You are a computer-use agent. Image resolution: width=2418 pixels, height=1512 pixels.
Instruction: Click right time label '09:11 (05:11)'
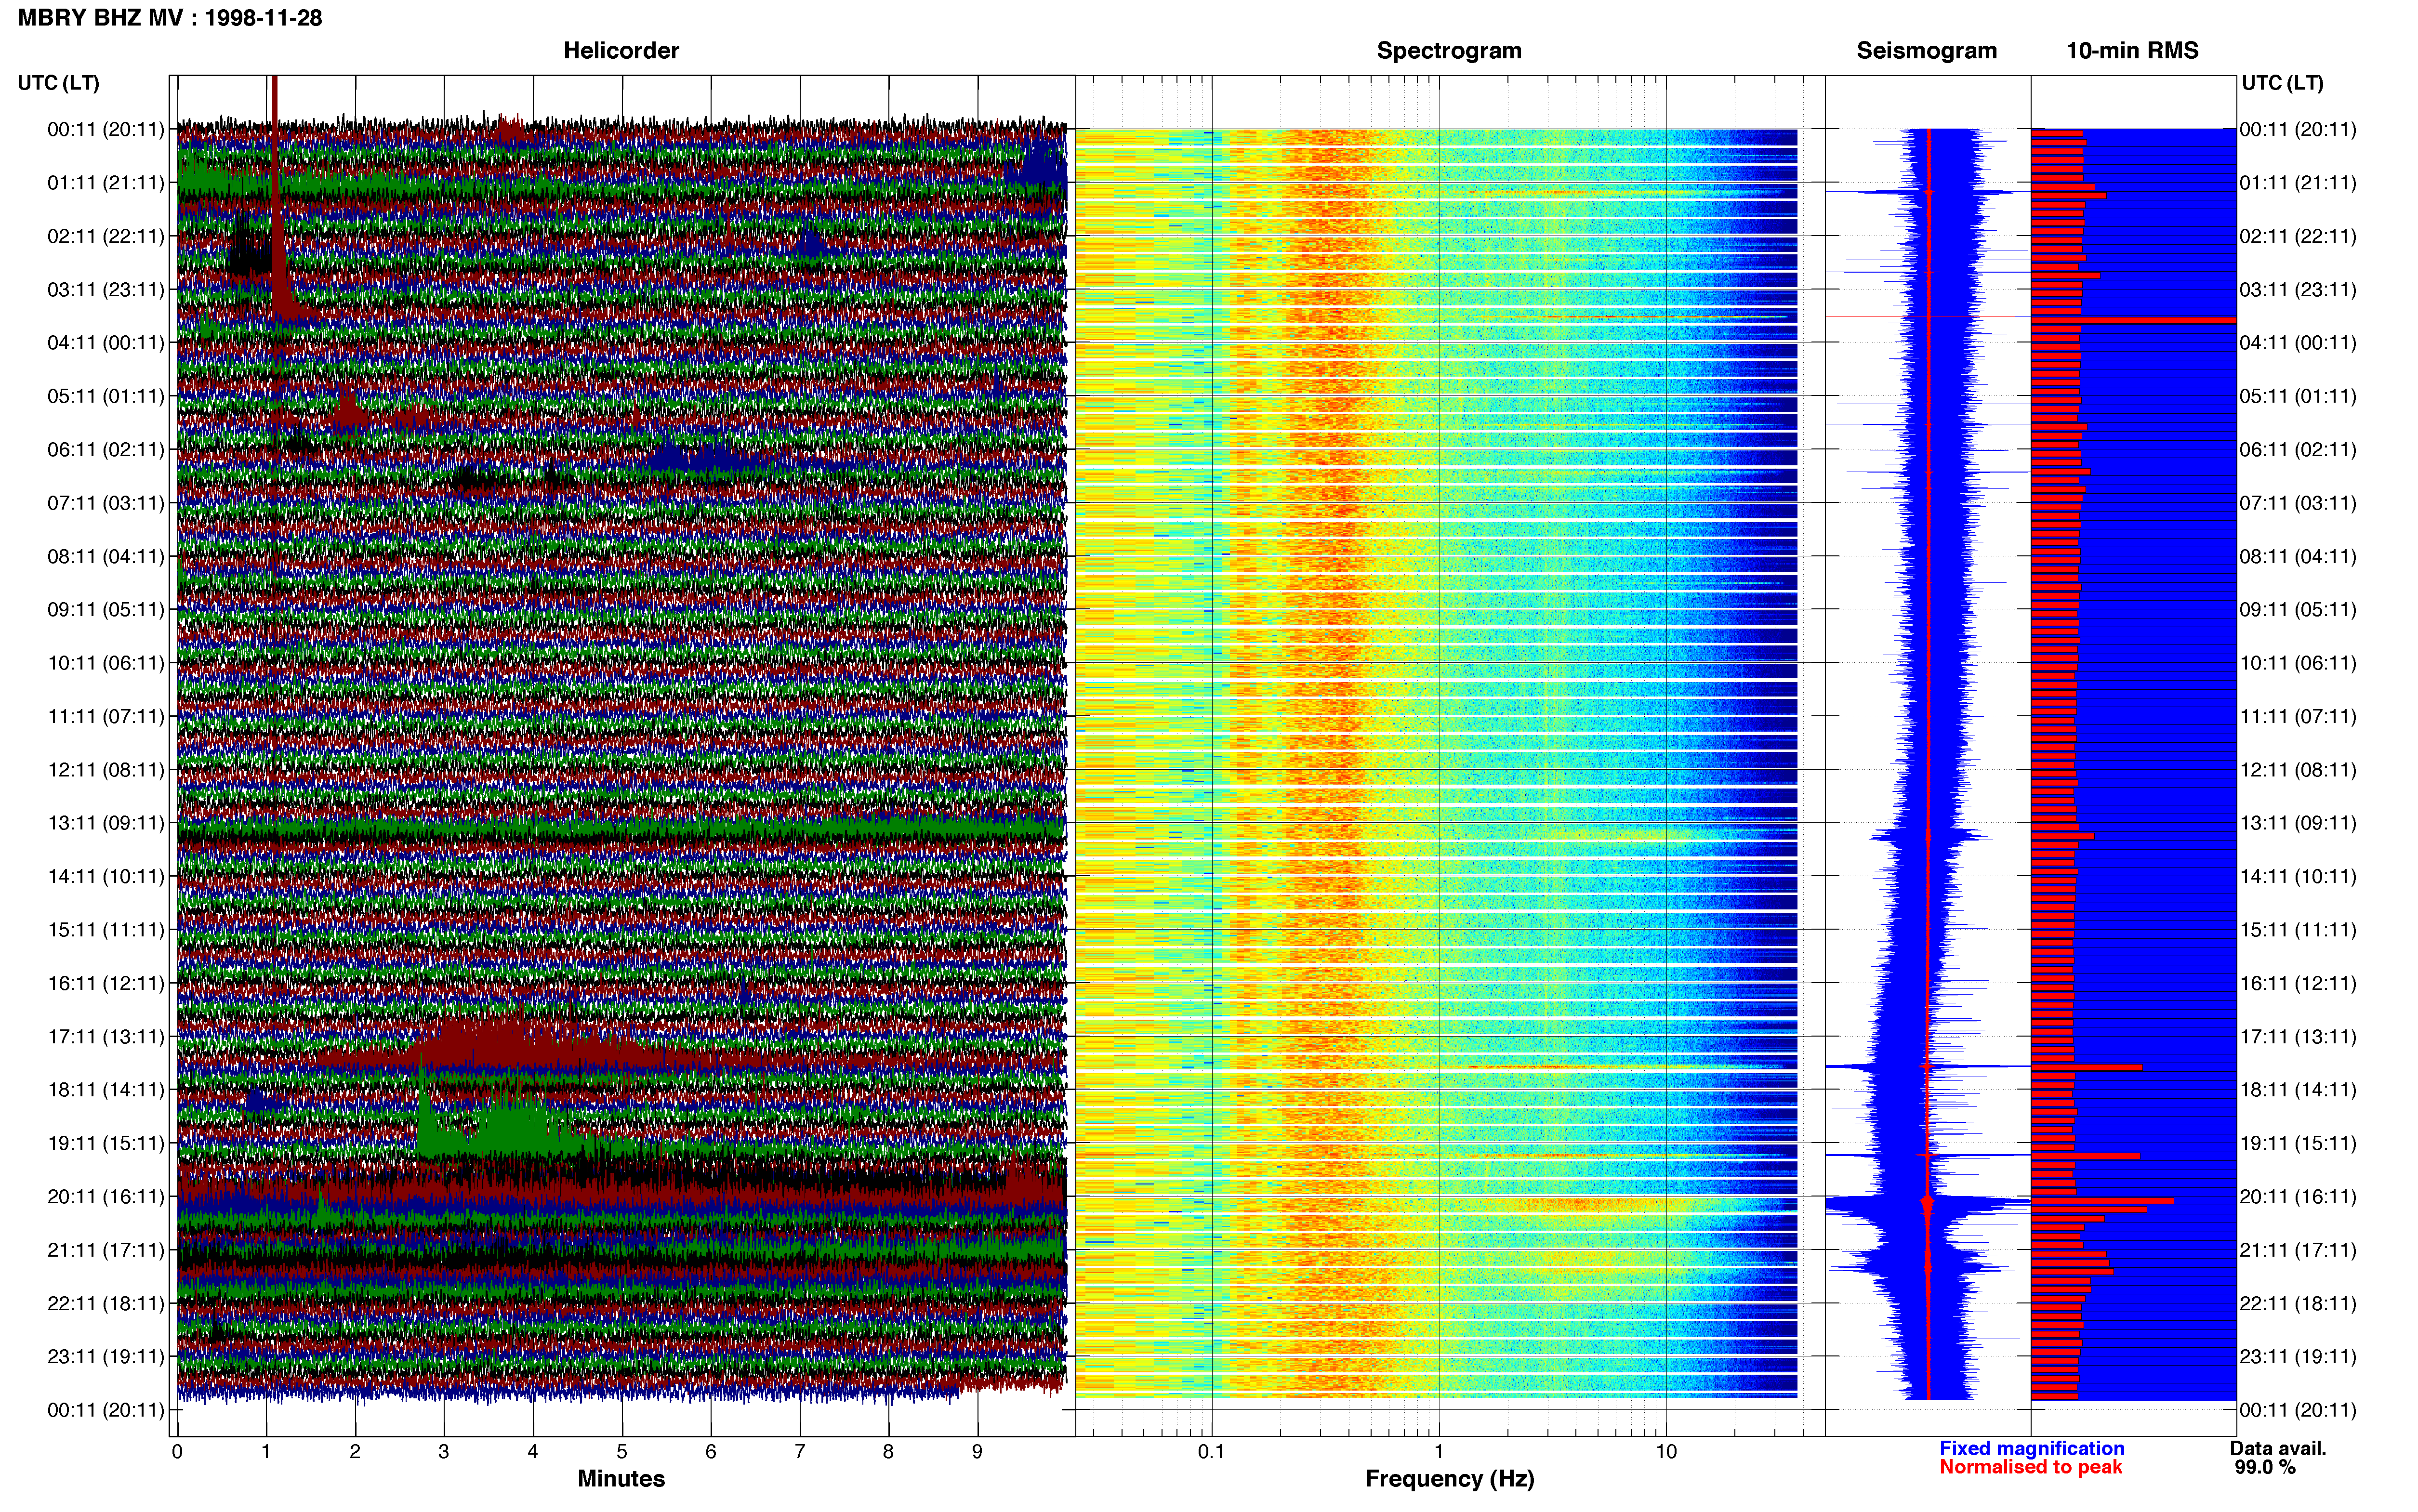click(2298, 610)
